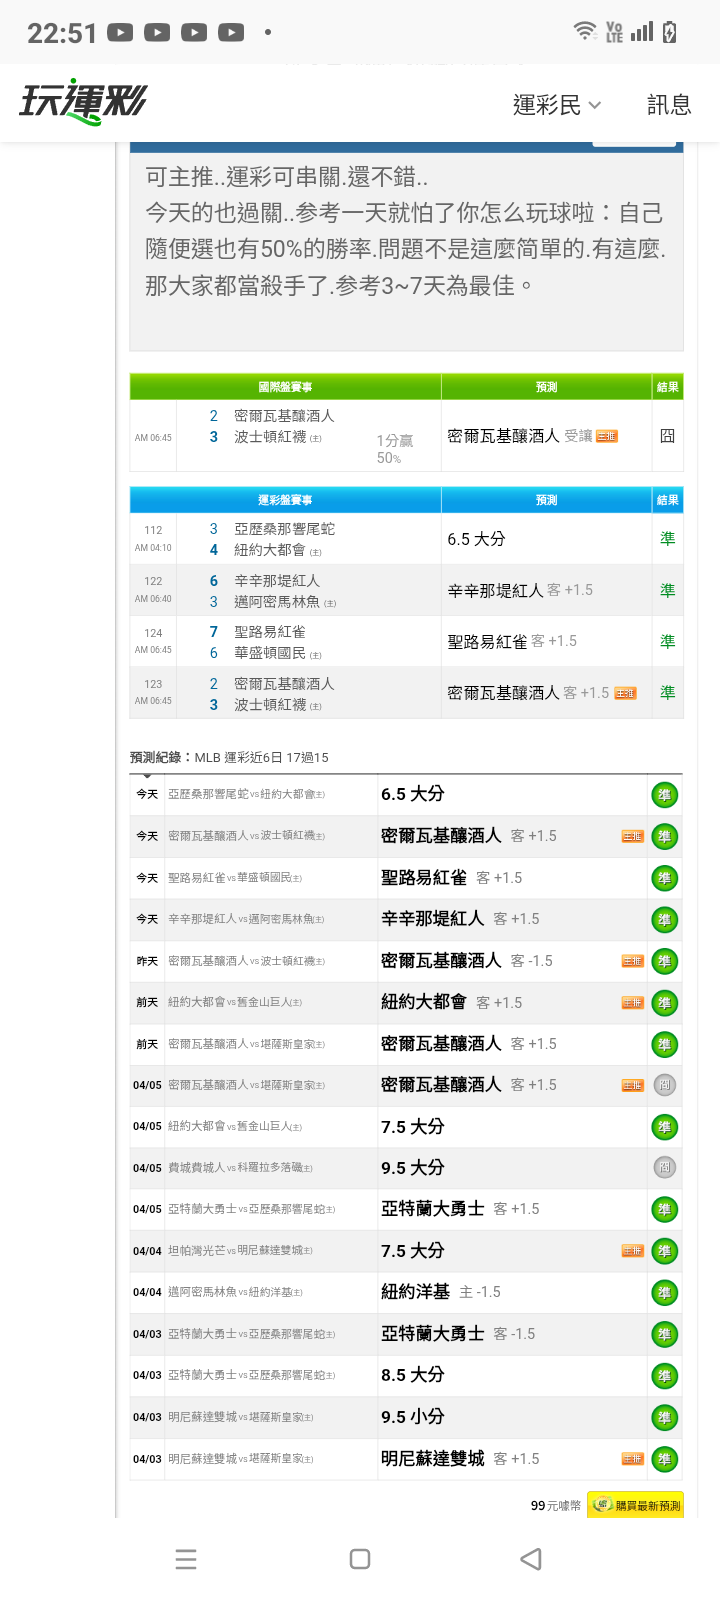Tap the 前天 紐約大都會 vs 舊金山巨人 matchup
The width and height of the screenshot is (720, 1600).
(x=235, y=1002)
